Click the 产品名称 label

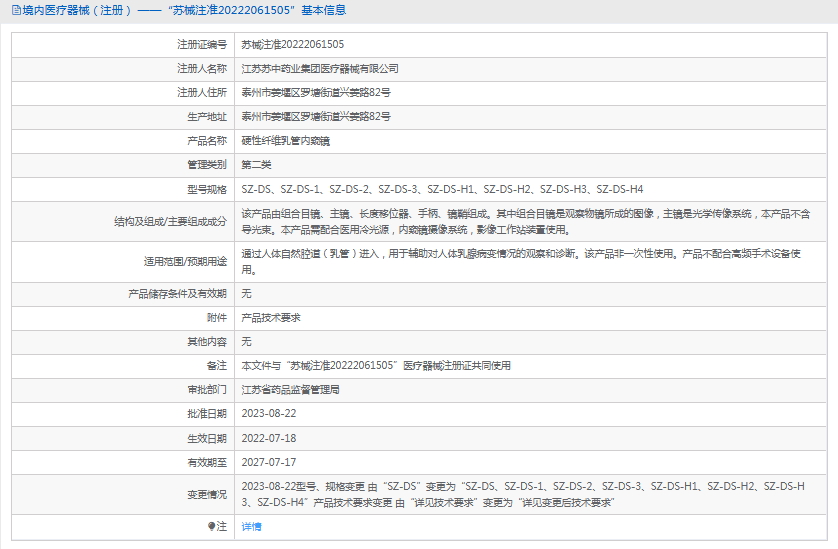point(207,141)
